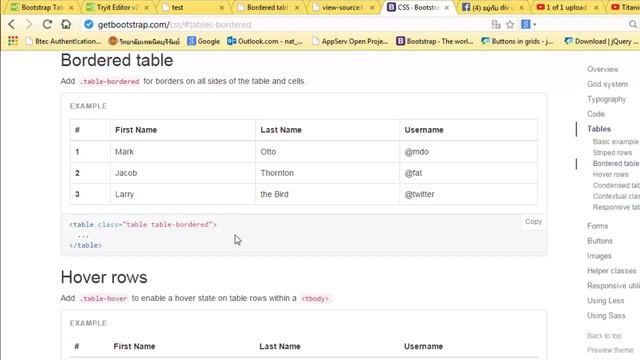Reload the page with the refresh icon
Image resolution: width=640 pixels, height=360 pixels.
pos(47,24)
